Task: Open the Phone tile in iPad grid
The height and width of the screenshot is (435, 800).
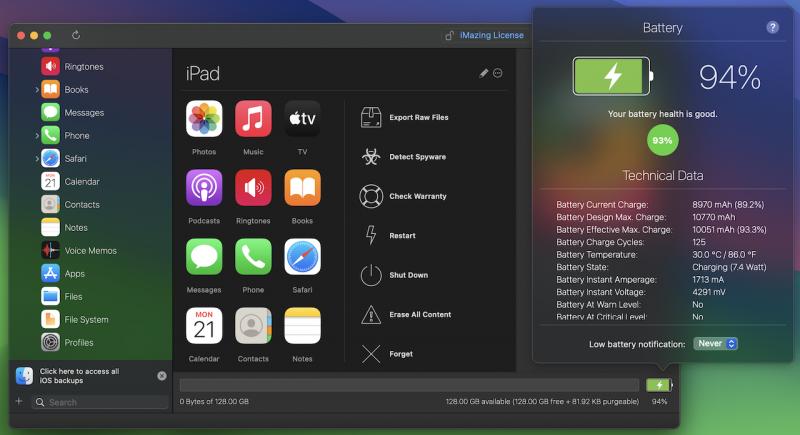Action: (x=253, y=257)
